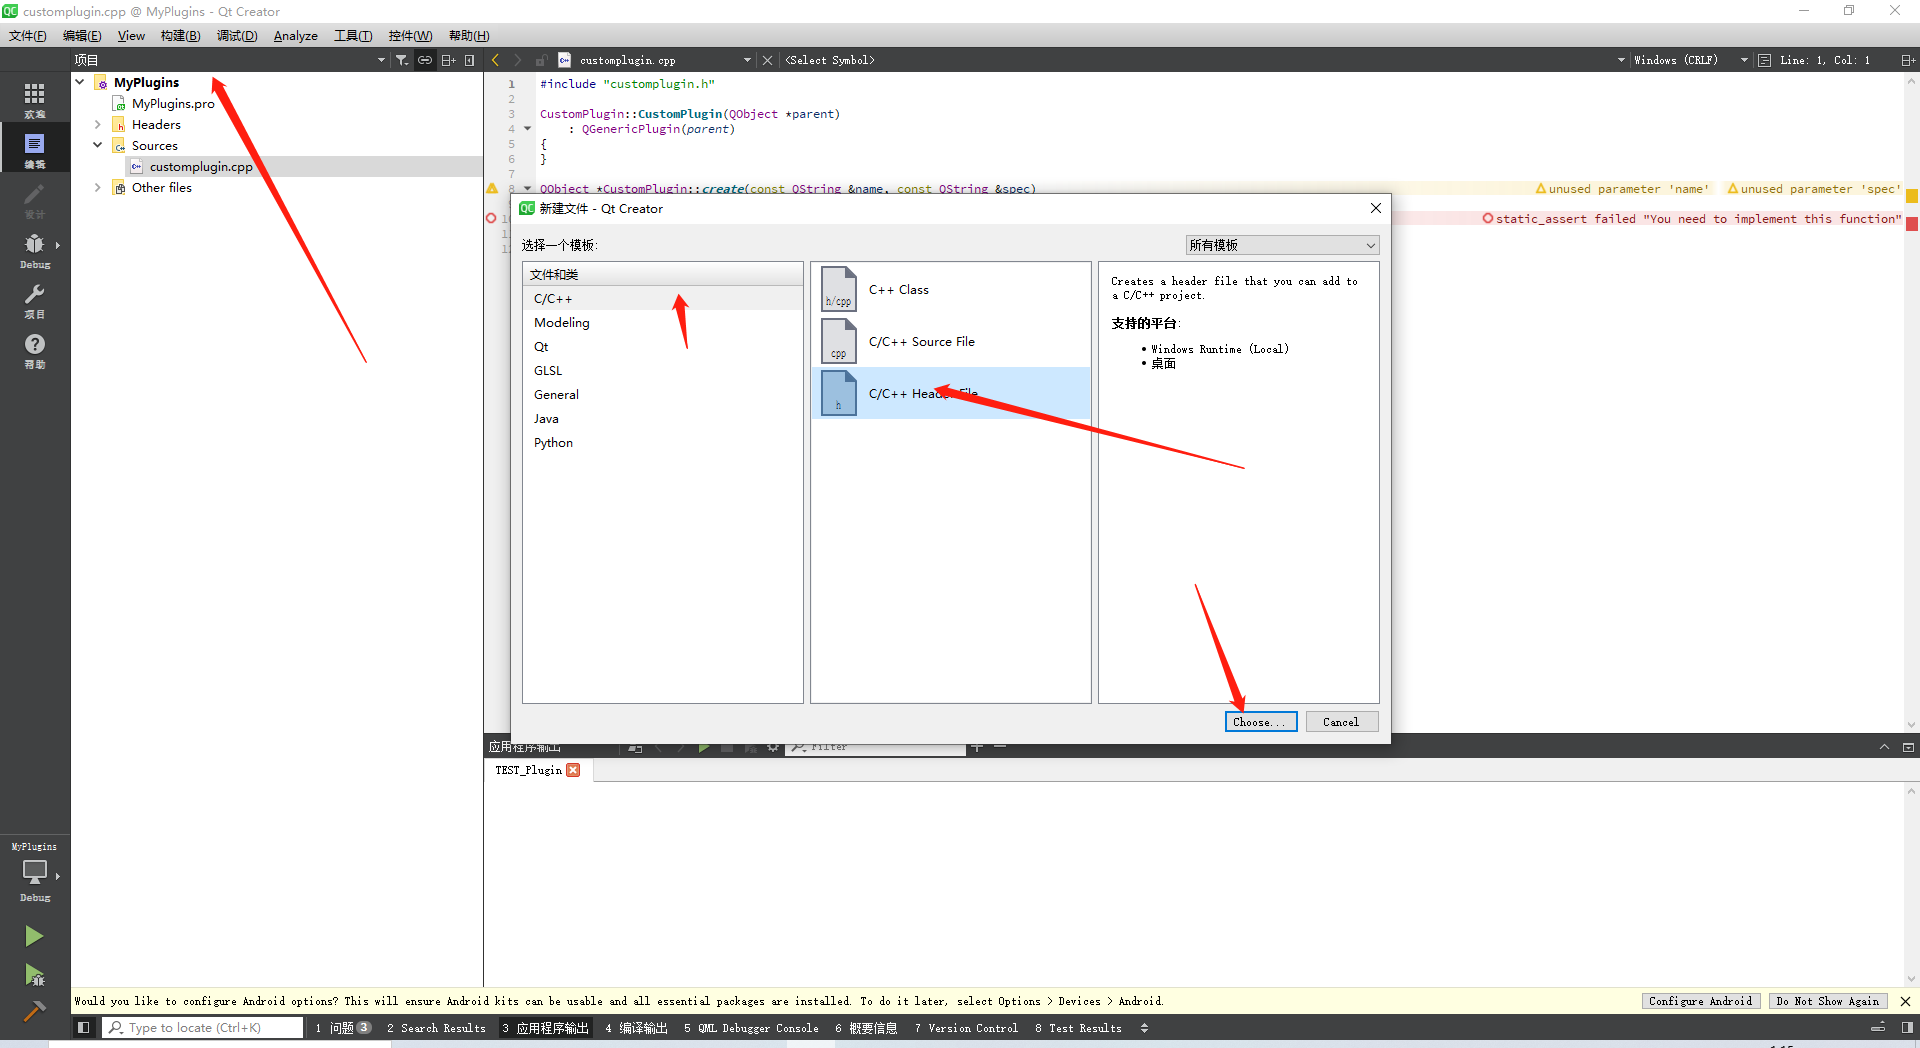Split the project sidebar panel
This screenshot has height=1048, width=1920.
pyautogui.click(x=448, y=60)
